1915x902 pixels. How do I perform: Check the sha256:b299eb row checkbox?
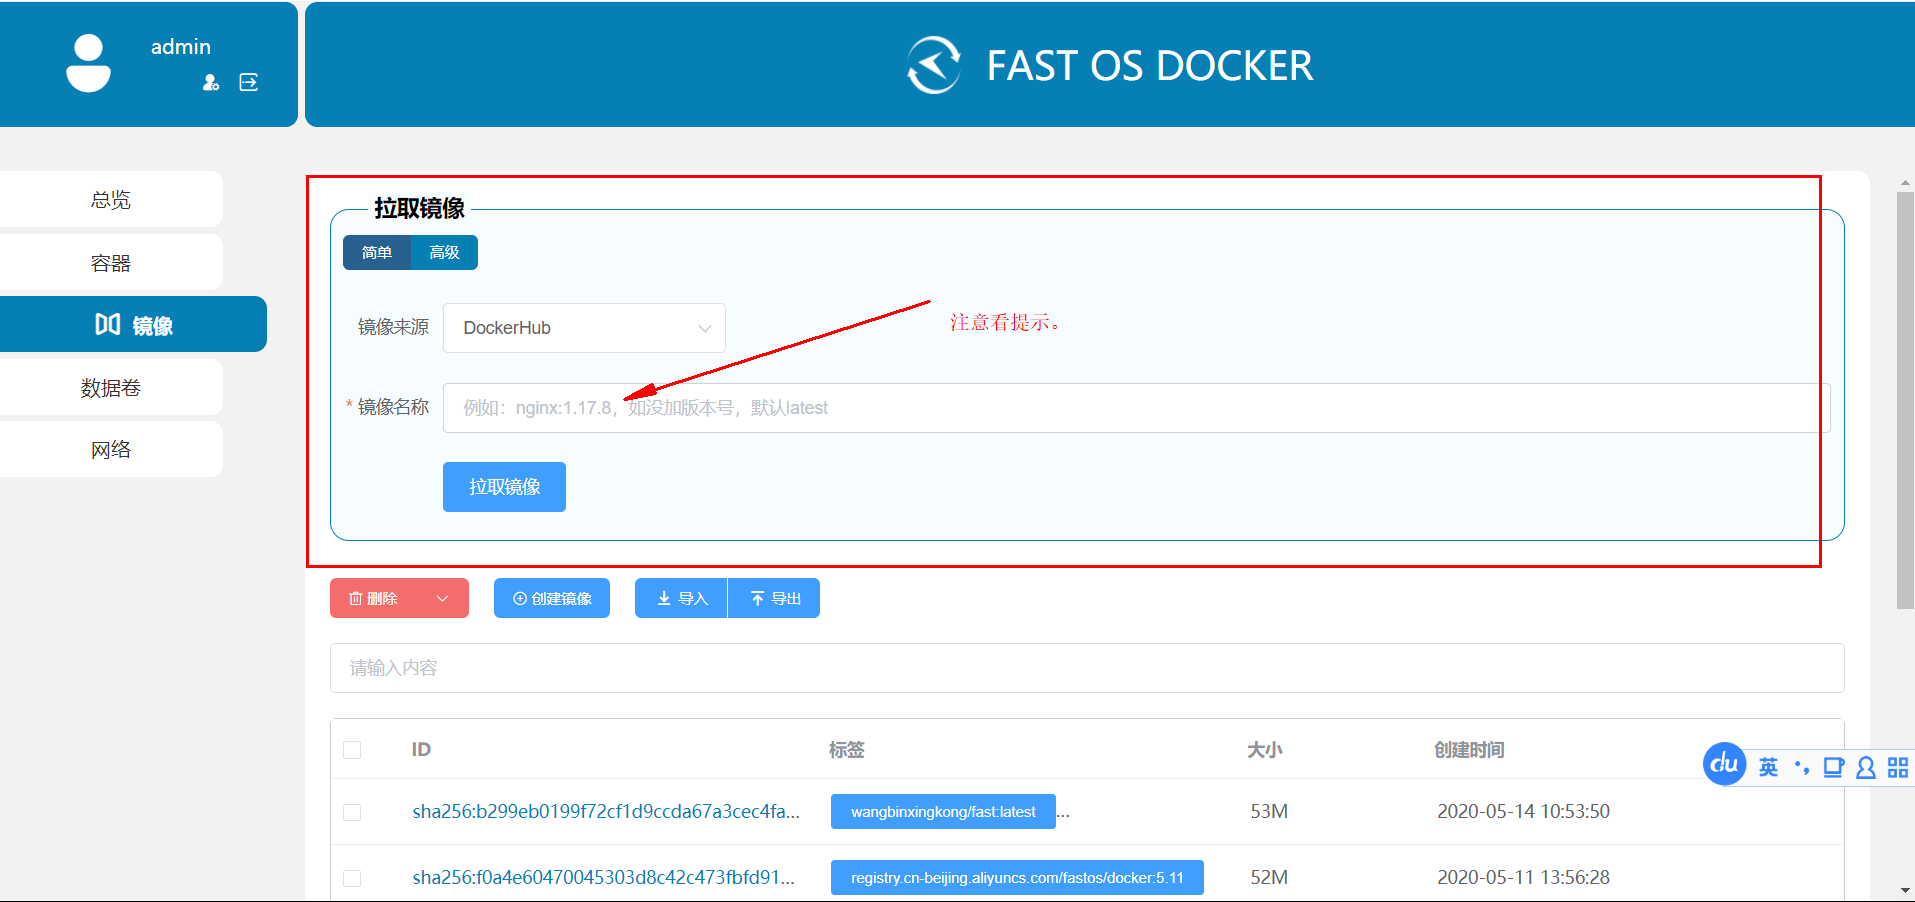point(352,812)
